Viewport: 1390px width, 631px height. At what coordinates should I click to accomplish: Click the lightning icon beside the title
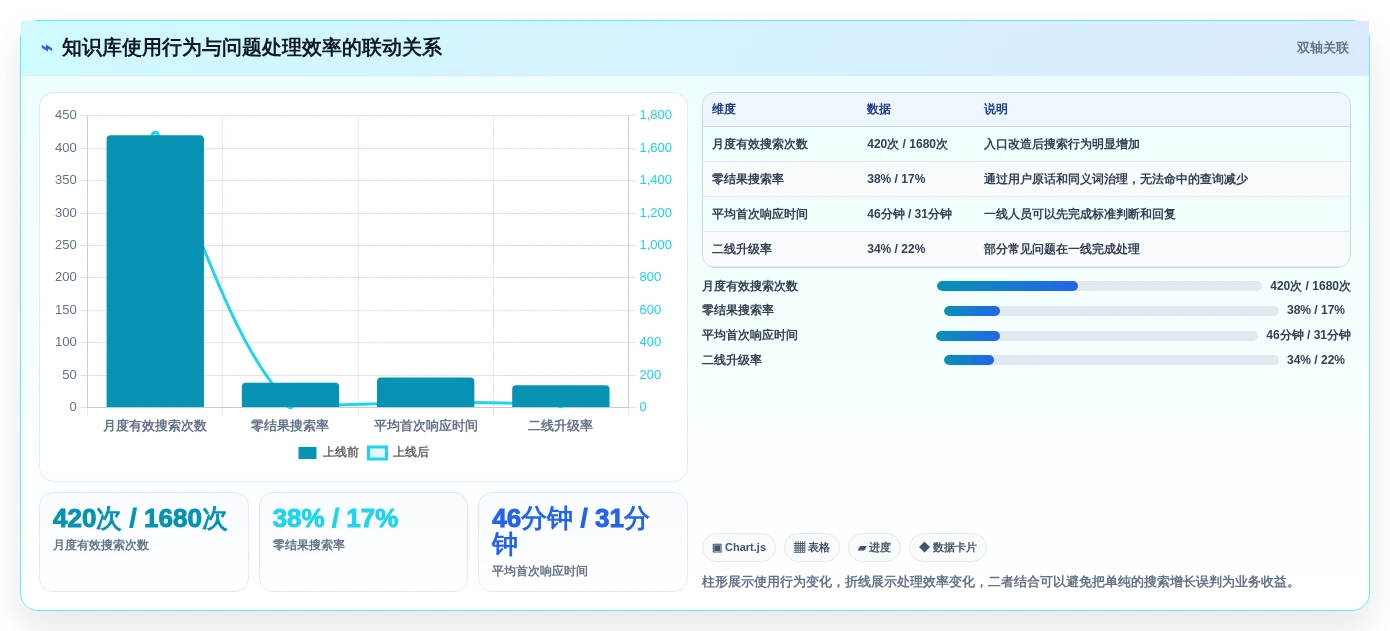(x=47, y=48)
